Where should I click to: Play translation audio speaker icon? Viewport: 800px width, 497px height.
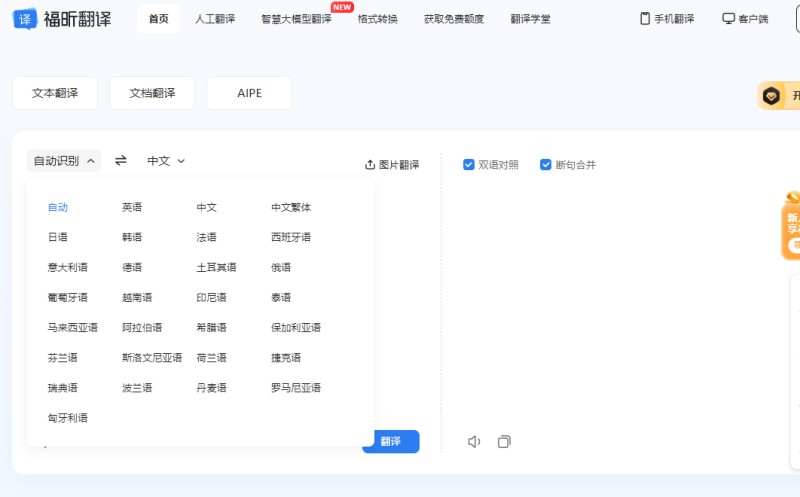coord(474,441)
